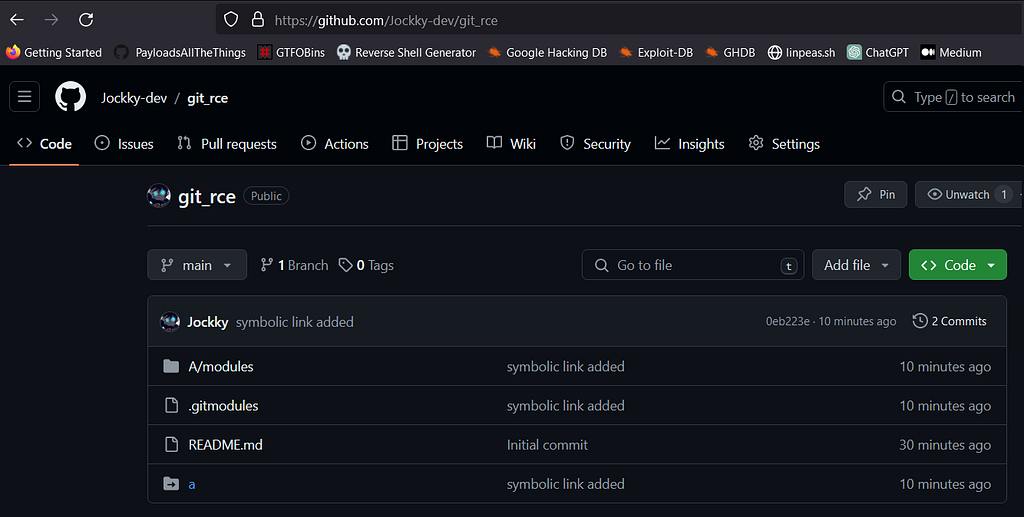
Task: Open 'Initial commit' message for README.md
Action: [547, 445]
